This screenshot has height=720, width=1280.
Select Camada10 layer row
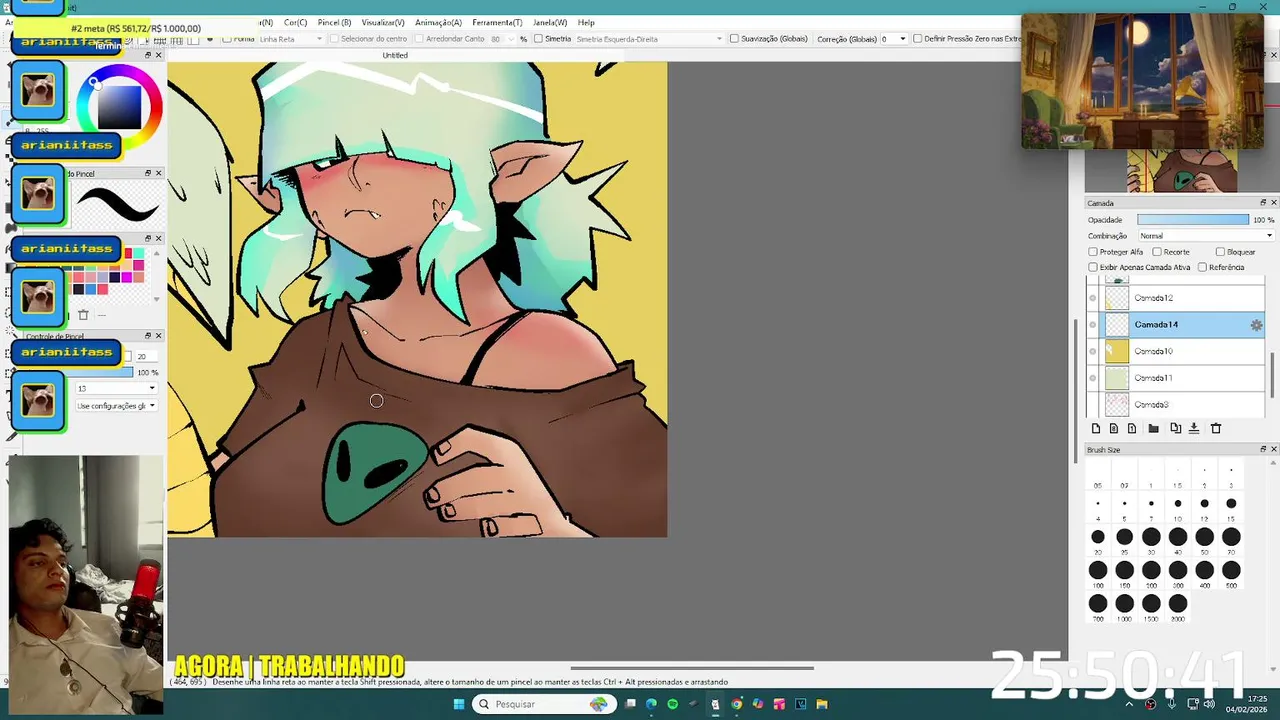[x=1176, y=351]
